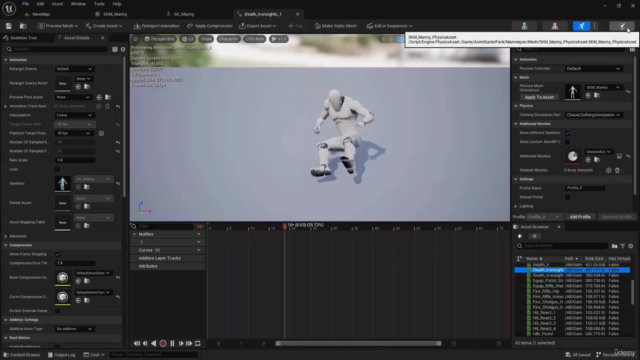Click Reimport Animation button
Image resolution: width=640 pixels, height=360 pixels.
157,26
